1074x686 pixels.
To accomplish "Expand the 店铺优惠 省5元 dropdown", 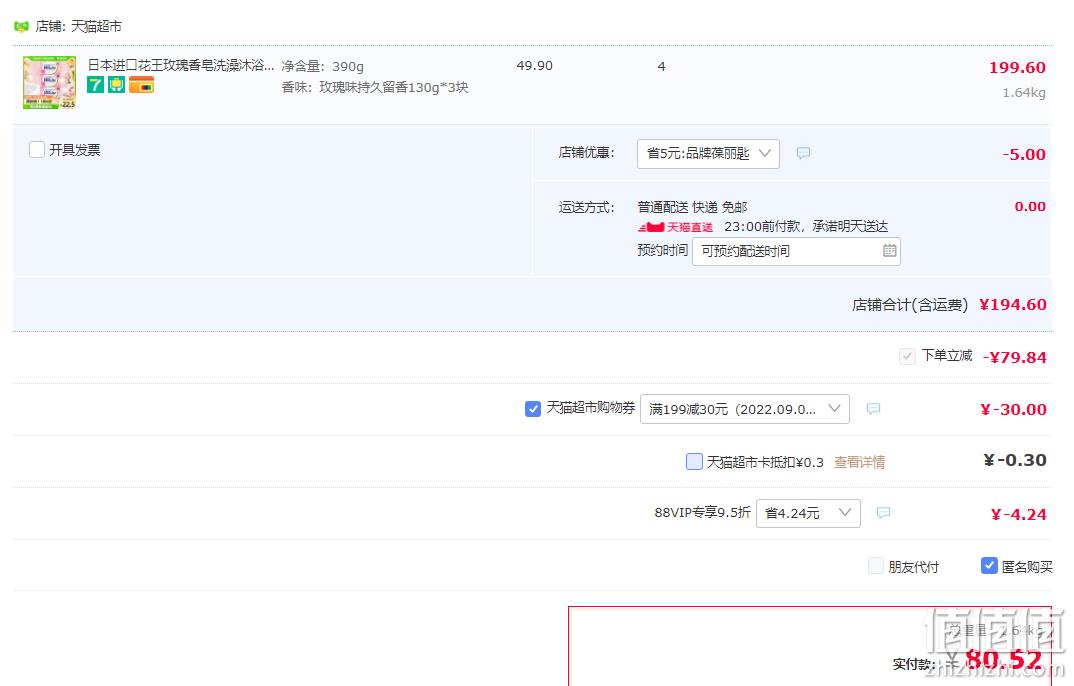I will click(x=708, y=153).
